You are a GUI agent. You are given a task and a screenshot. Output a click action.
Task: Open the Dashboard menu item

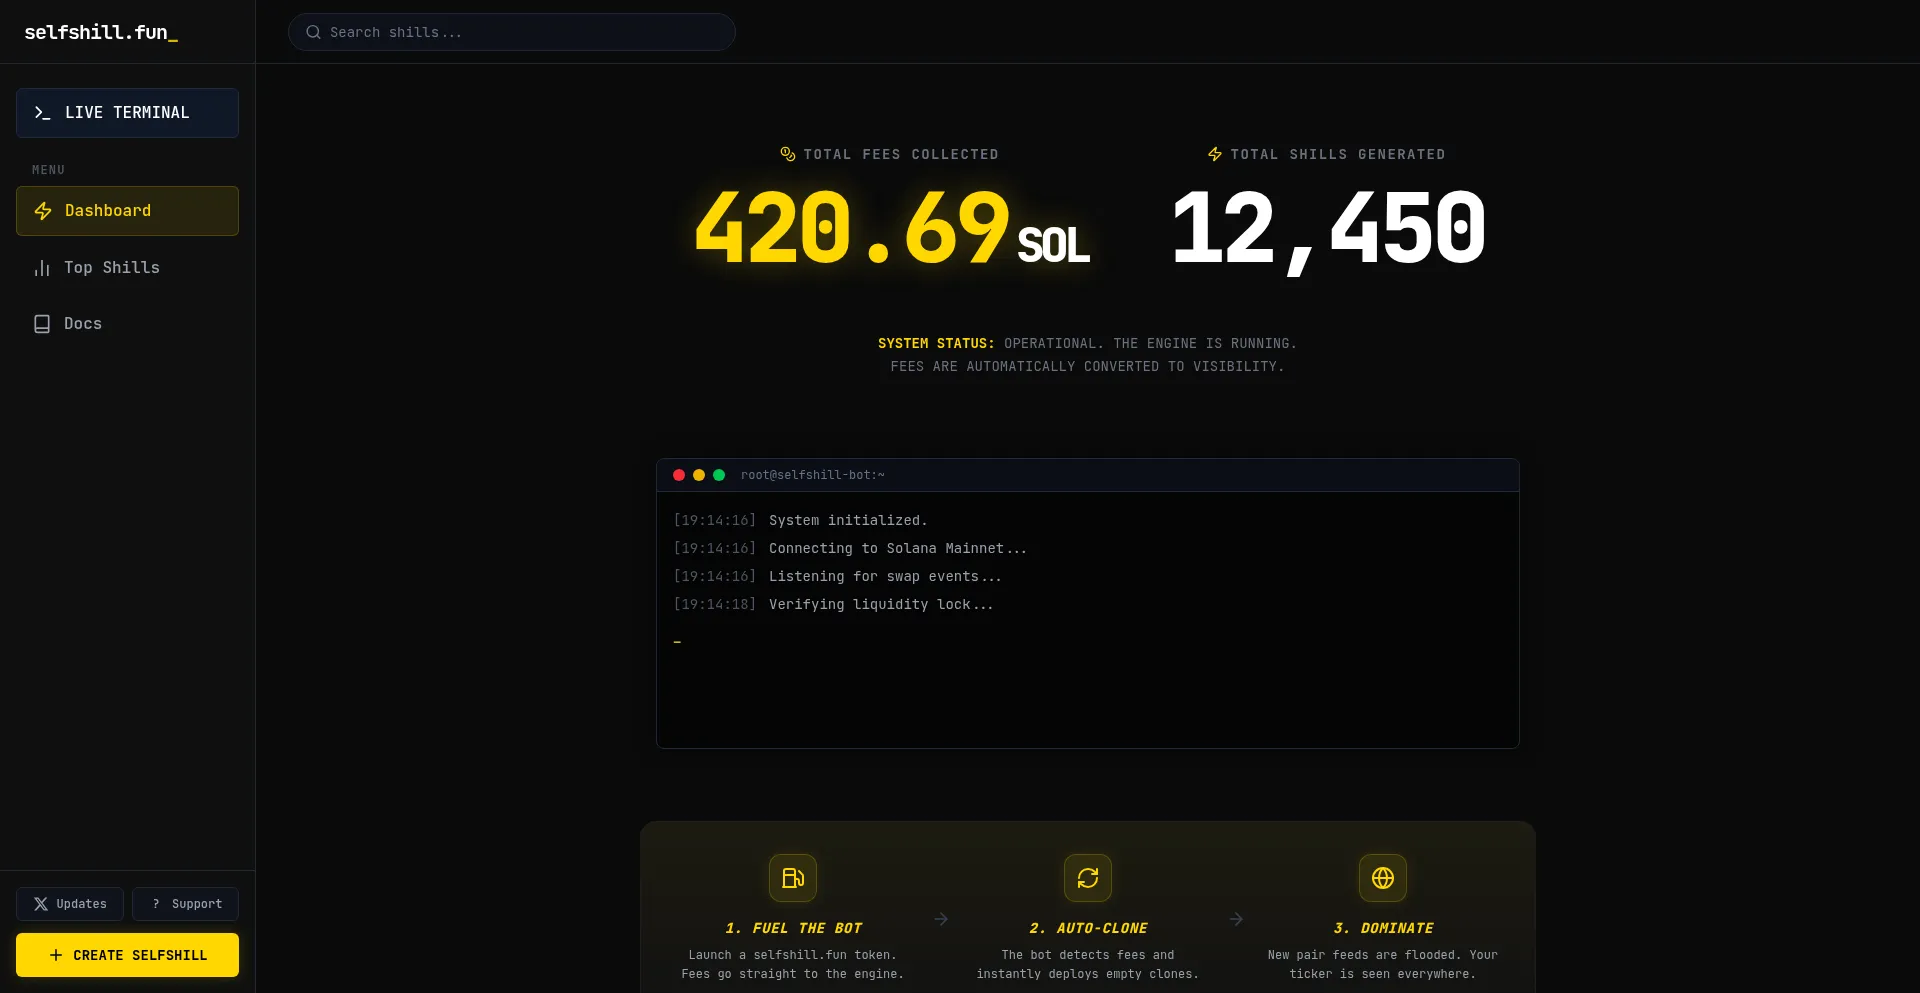[x=127, y=211]
